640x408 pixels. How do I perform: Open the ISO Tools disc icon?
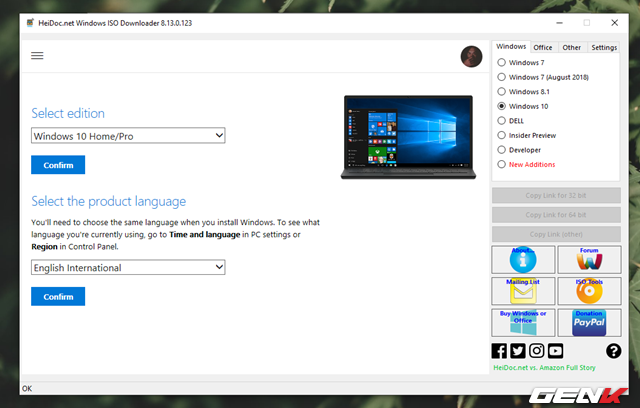589,291
